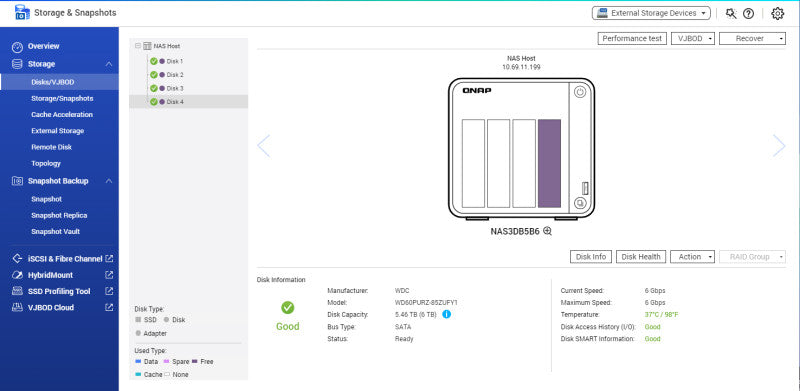Open the Snapshot page
Image resolution: width=800 pixels, height=391 pixels.
pos(46,199)
